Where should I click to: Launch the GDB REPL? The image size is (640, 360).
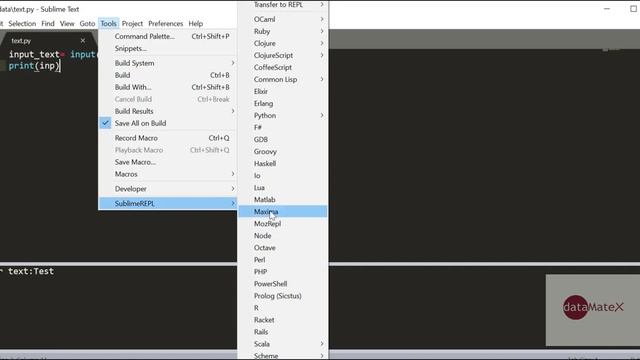[x=283, y=139]
